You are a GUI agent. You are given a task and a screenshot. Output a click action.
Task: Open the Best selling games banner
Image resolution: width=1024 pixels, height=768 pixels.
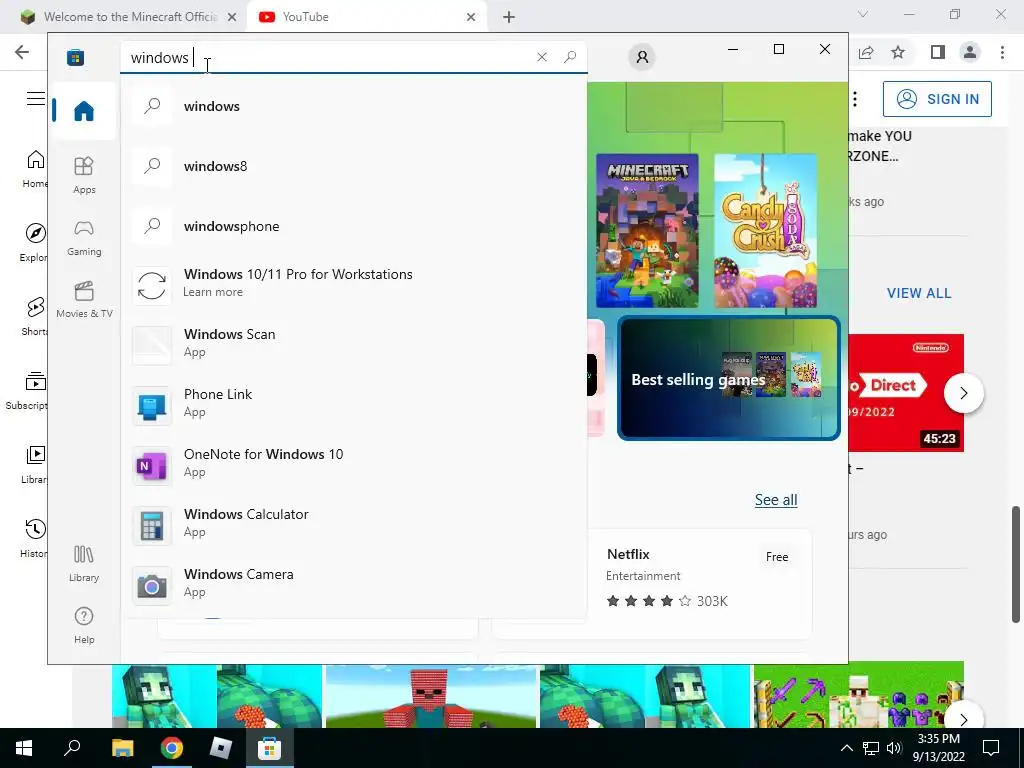click(x=728, y=378)
